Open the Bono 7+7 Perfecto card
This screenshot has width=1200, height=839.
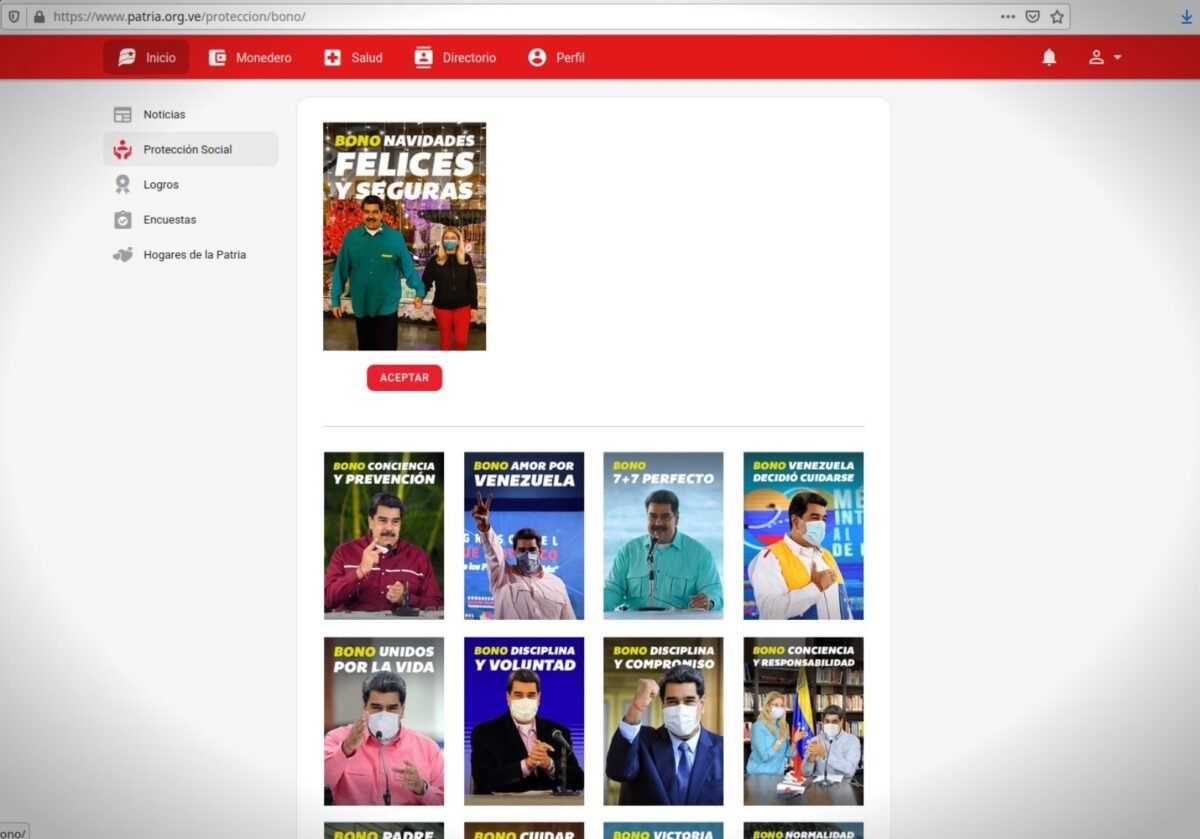(x=663, y=536)
